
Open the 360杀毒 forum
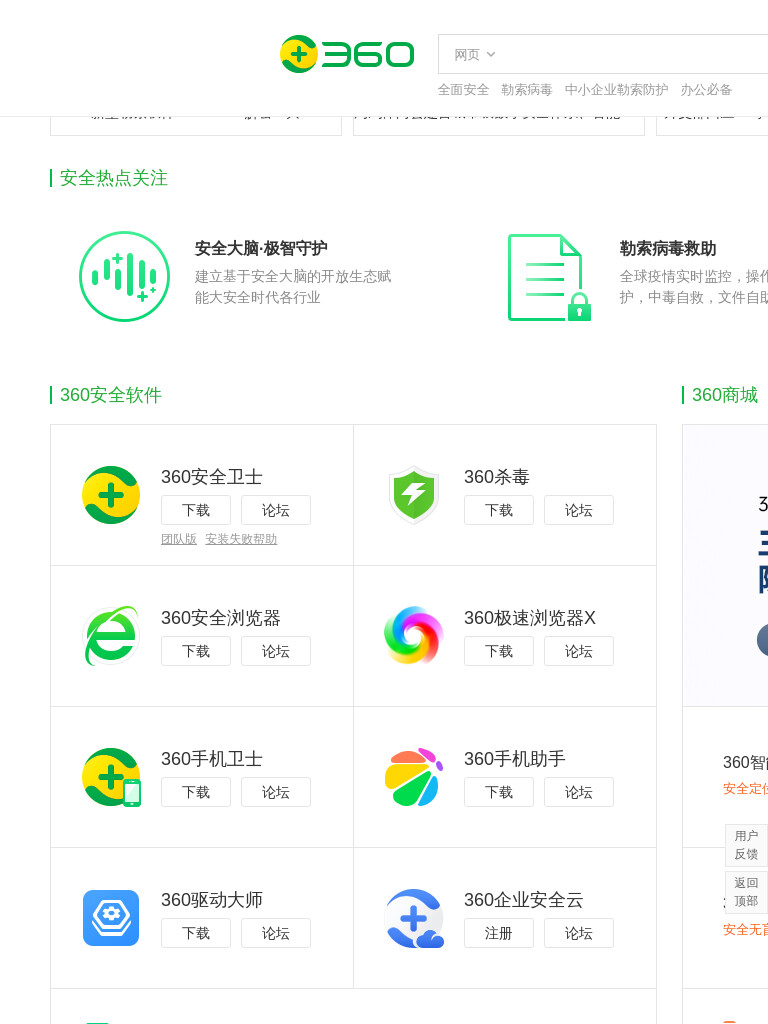579,510
